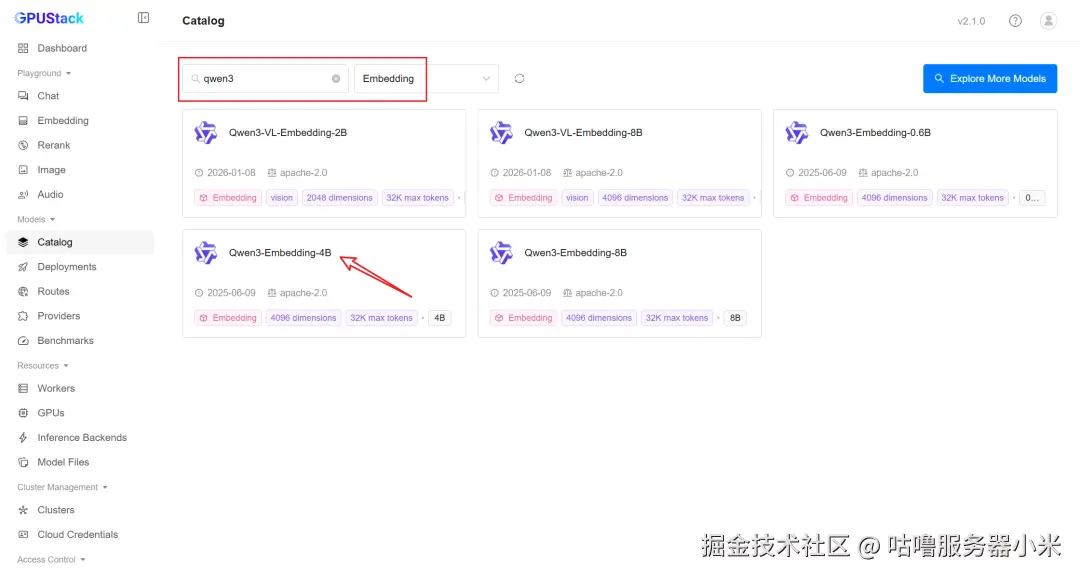Click 4096 dimensions tag on Qwen3-VL-Embedding-8B

click(x=635, y=198)
